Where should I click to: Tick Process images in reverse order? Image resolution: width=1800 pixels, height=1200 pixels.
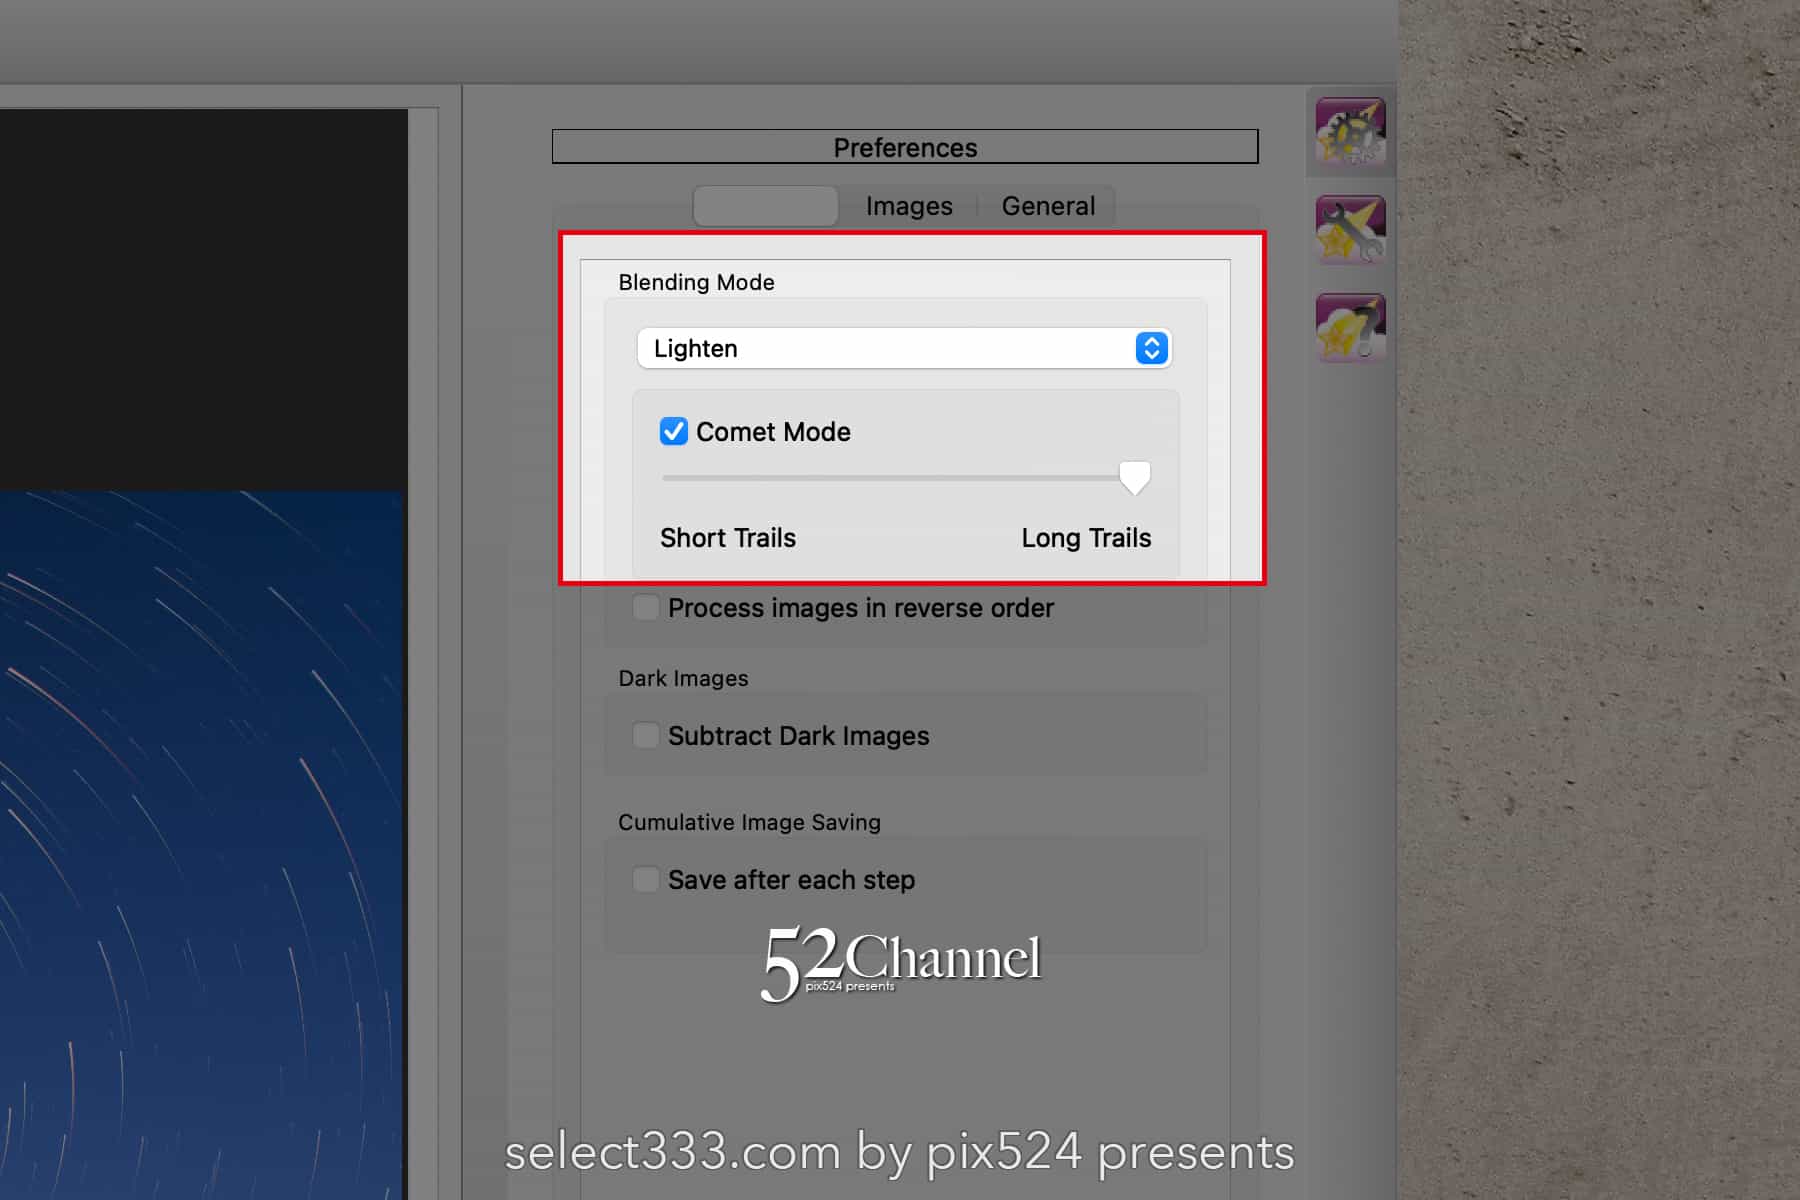pyautogui.click(x=646, y=608)
